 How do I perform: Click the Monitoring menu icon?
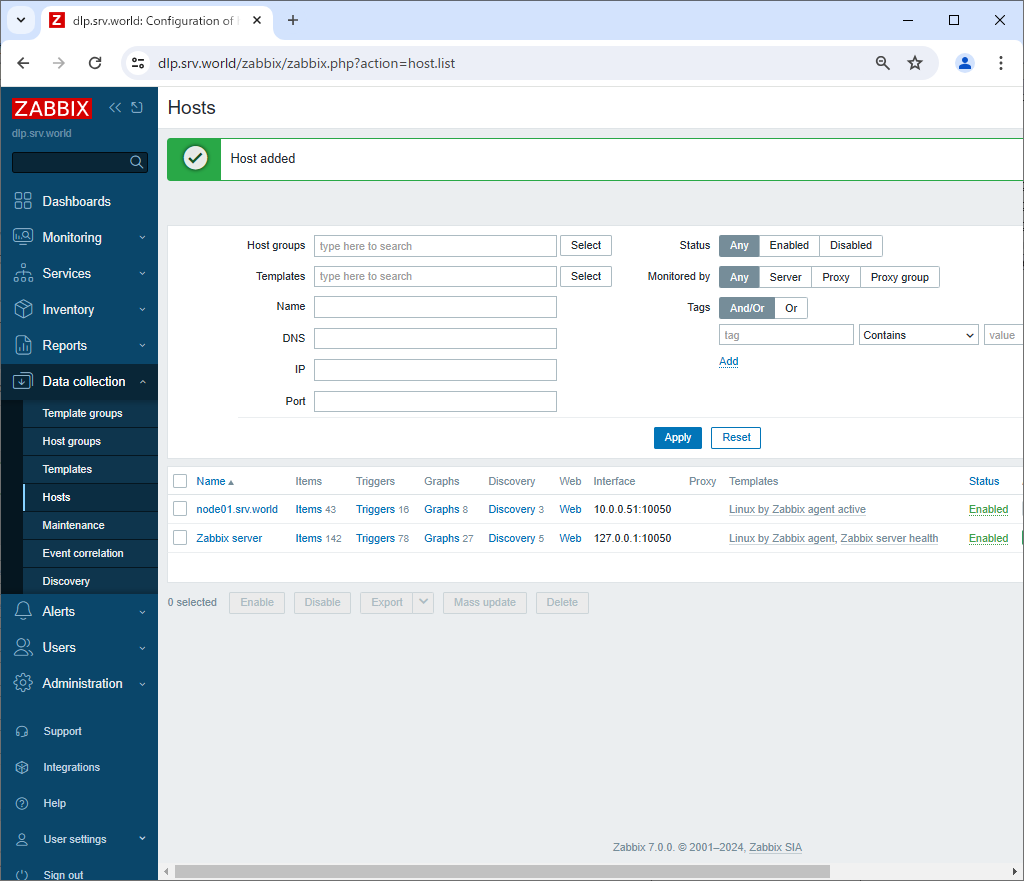(23, 237)
